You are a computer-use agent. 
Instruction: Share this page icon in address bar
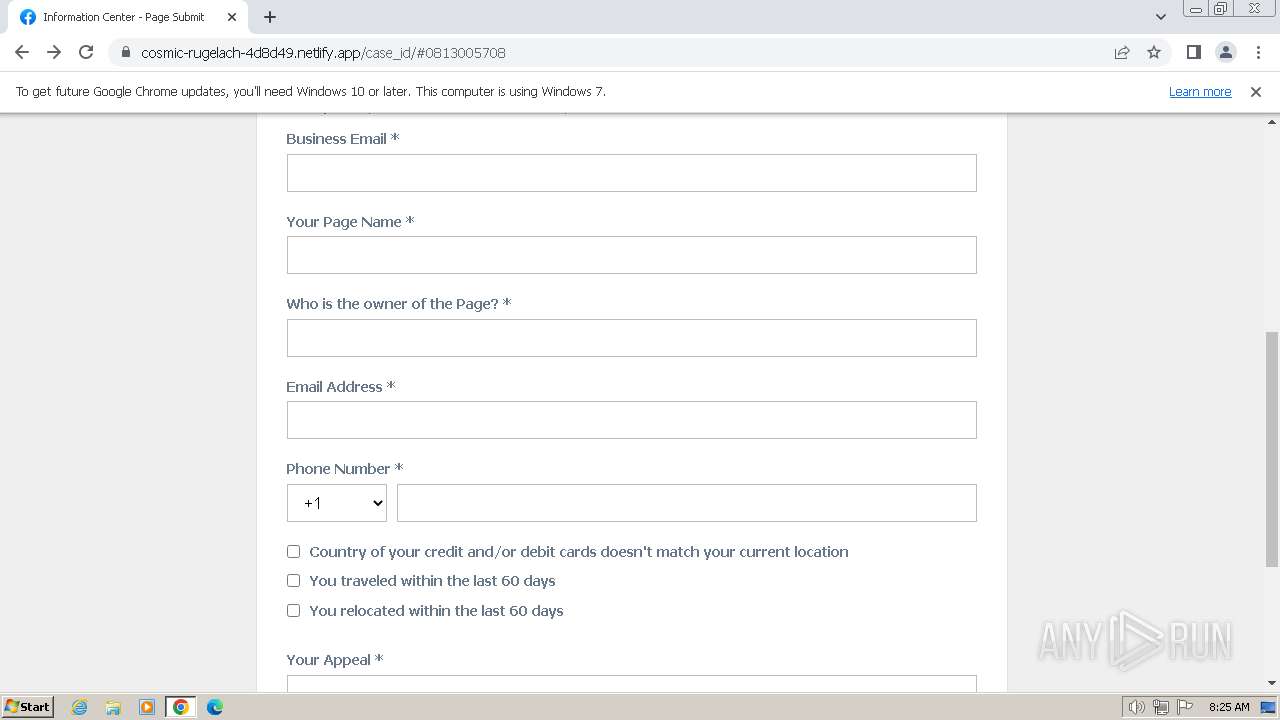click(x=1122, y=52)
